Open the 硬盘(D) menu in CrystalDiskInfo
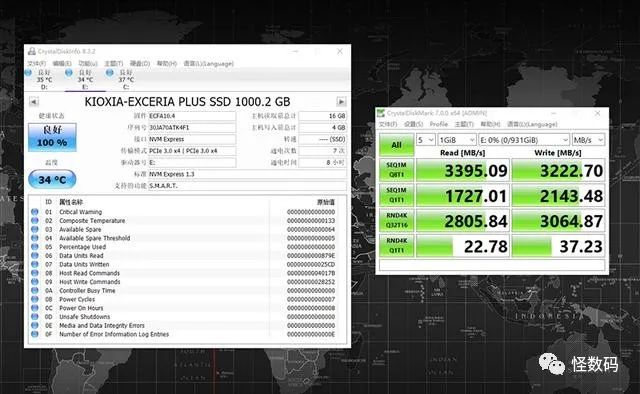640x394 pixels. 140,64
